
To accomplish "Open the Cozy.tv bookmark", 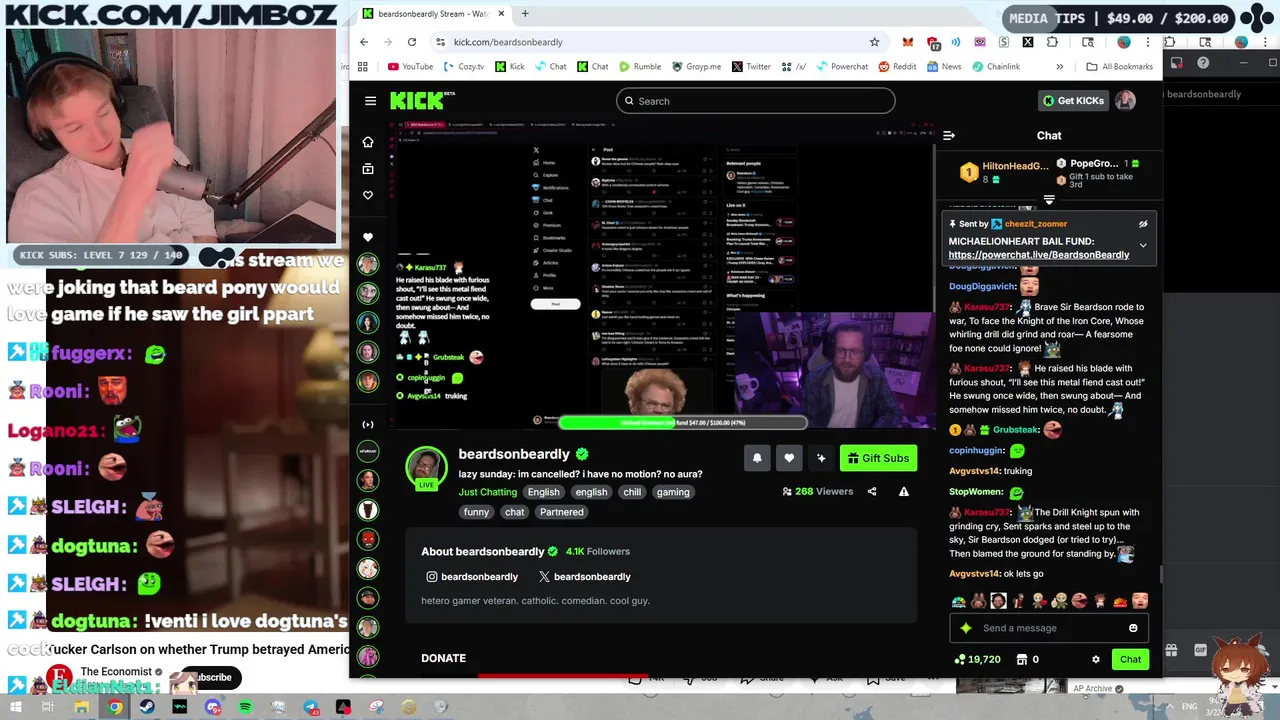I will click(x=463, y=67).
